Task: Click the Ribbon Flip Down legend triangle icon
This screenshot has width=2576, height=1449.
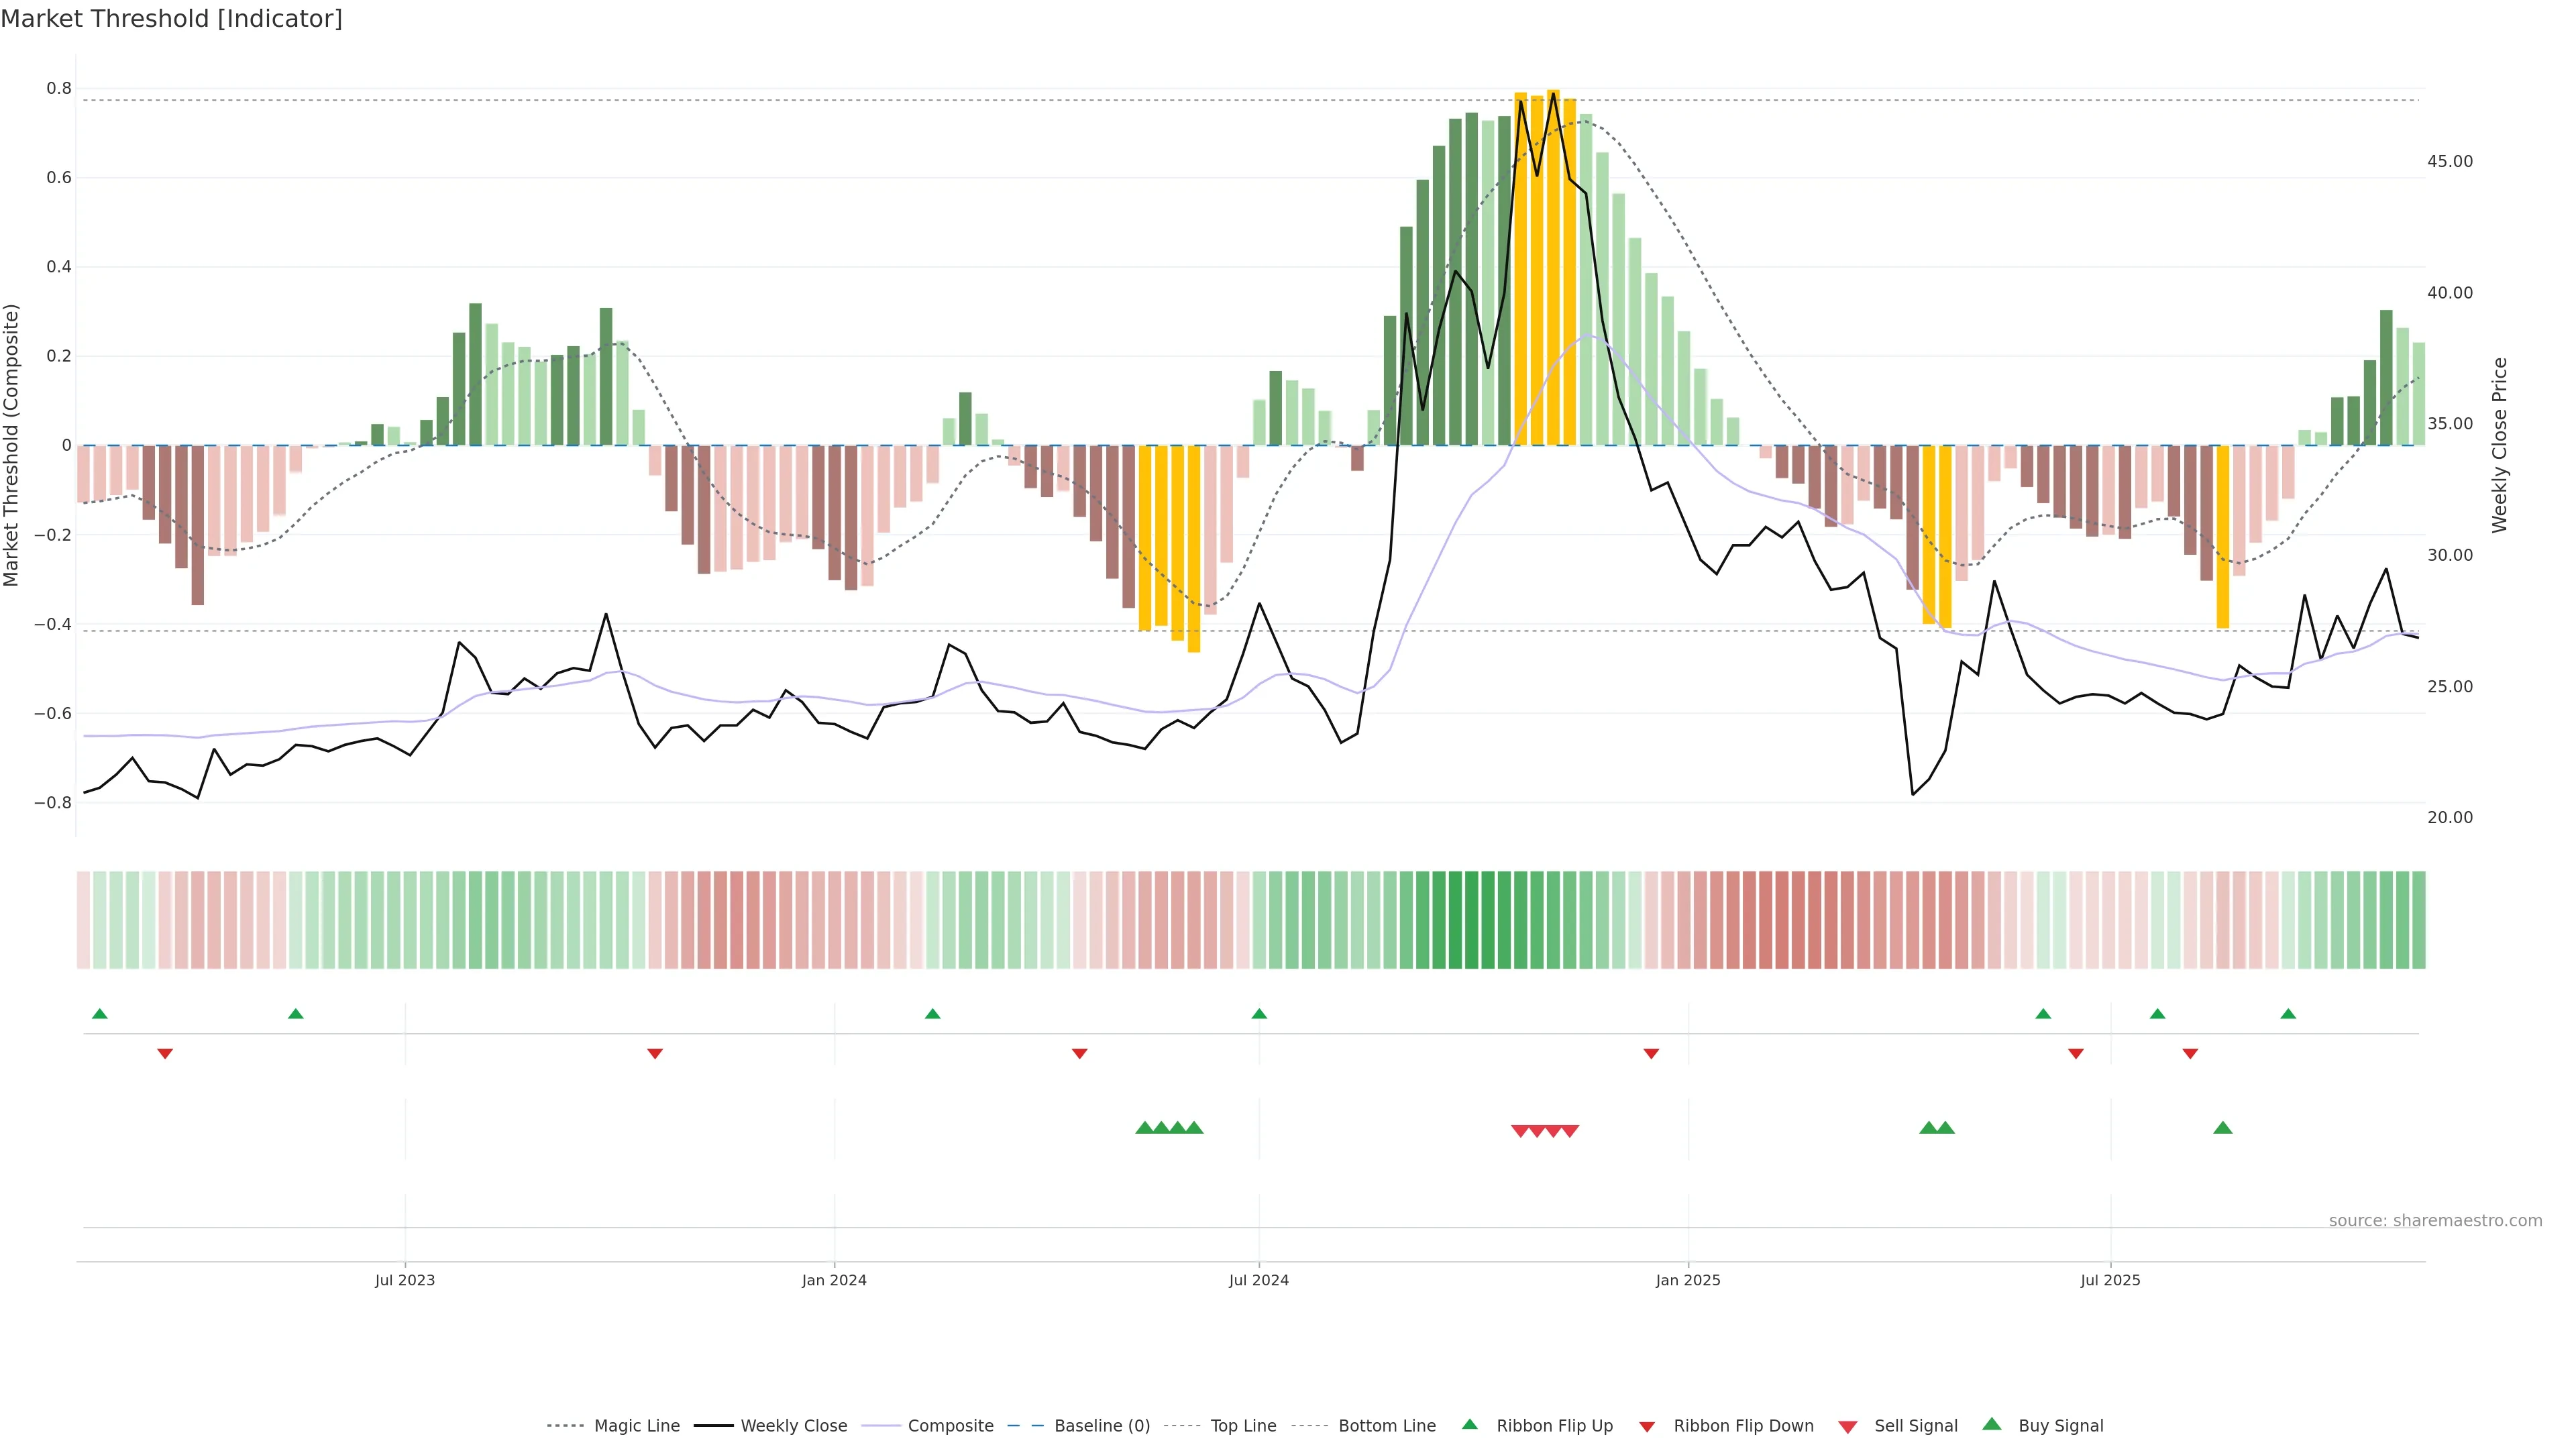Action: 1647,1426
